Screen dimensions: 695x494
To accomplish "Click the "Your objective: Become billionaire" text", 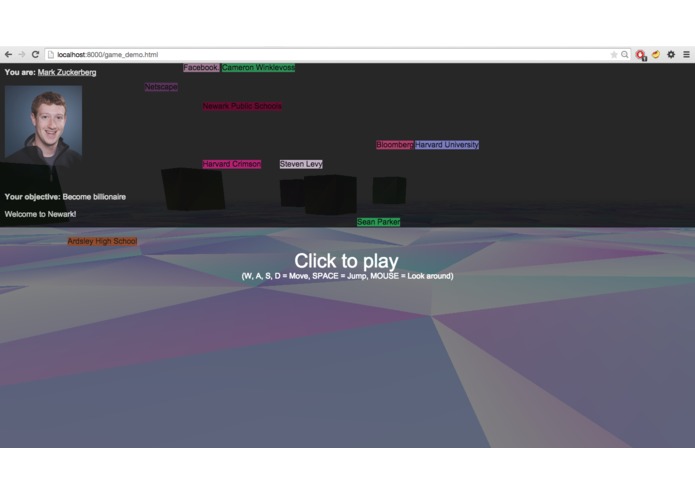I will click(65, 197).
